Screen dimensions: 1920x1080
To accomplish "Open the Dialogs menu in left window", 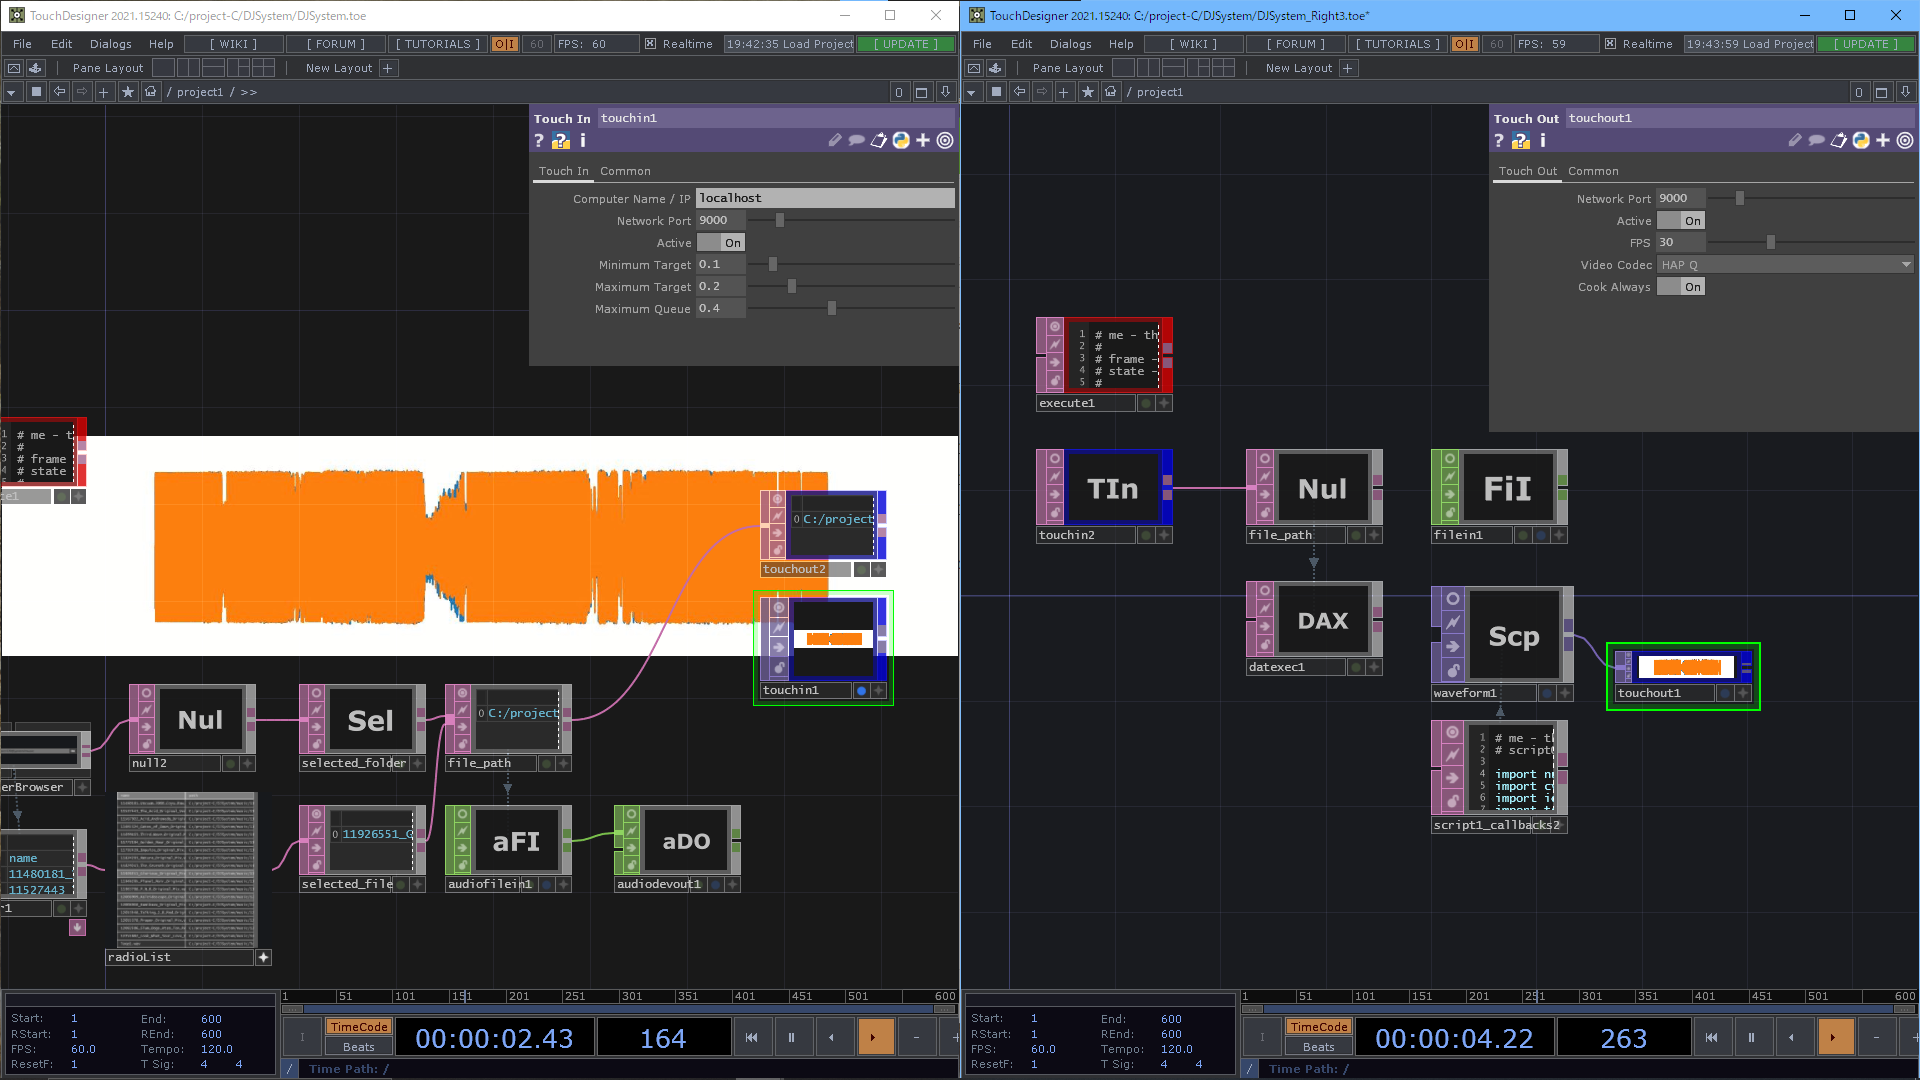I will (x=110, y=44).
